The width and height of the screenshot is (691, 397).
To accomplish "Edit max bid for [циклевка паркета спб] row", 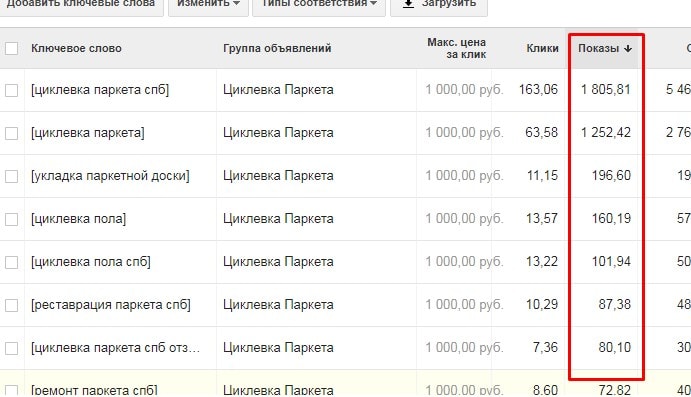I will pyautogui.click(x=464, y=90).
